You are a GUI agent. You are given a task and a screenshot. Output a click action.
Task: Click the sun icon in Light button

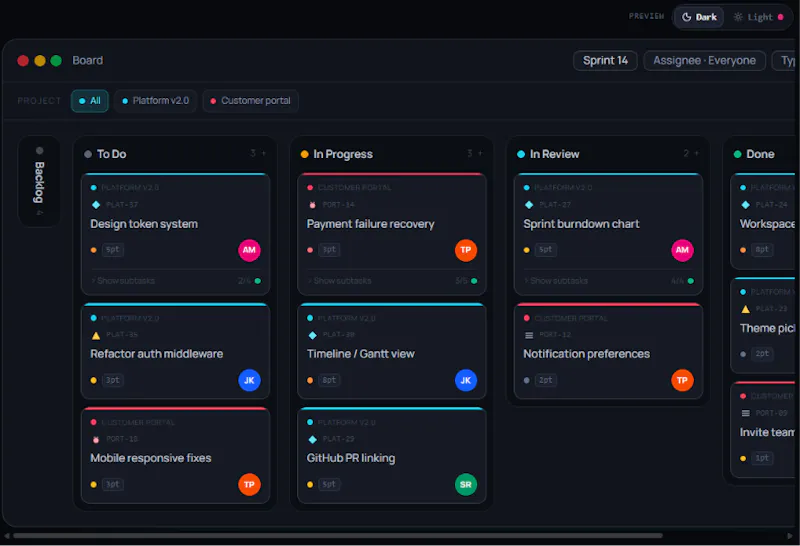(738, 17)
